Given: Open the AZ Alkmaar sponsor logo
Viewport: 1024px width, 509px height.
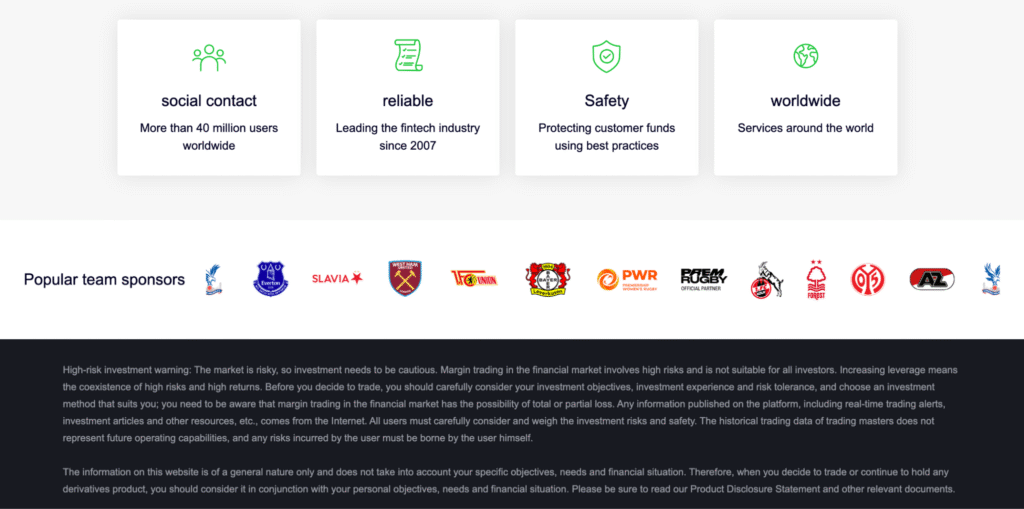Looking at the screenshot, I should [931, 279].
